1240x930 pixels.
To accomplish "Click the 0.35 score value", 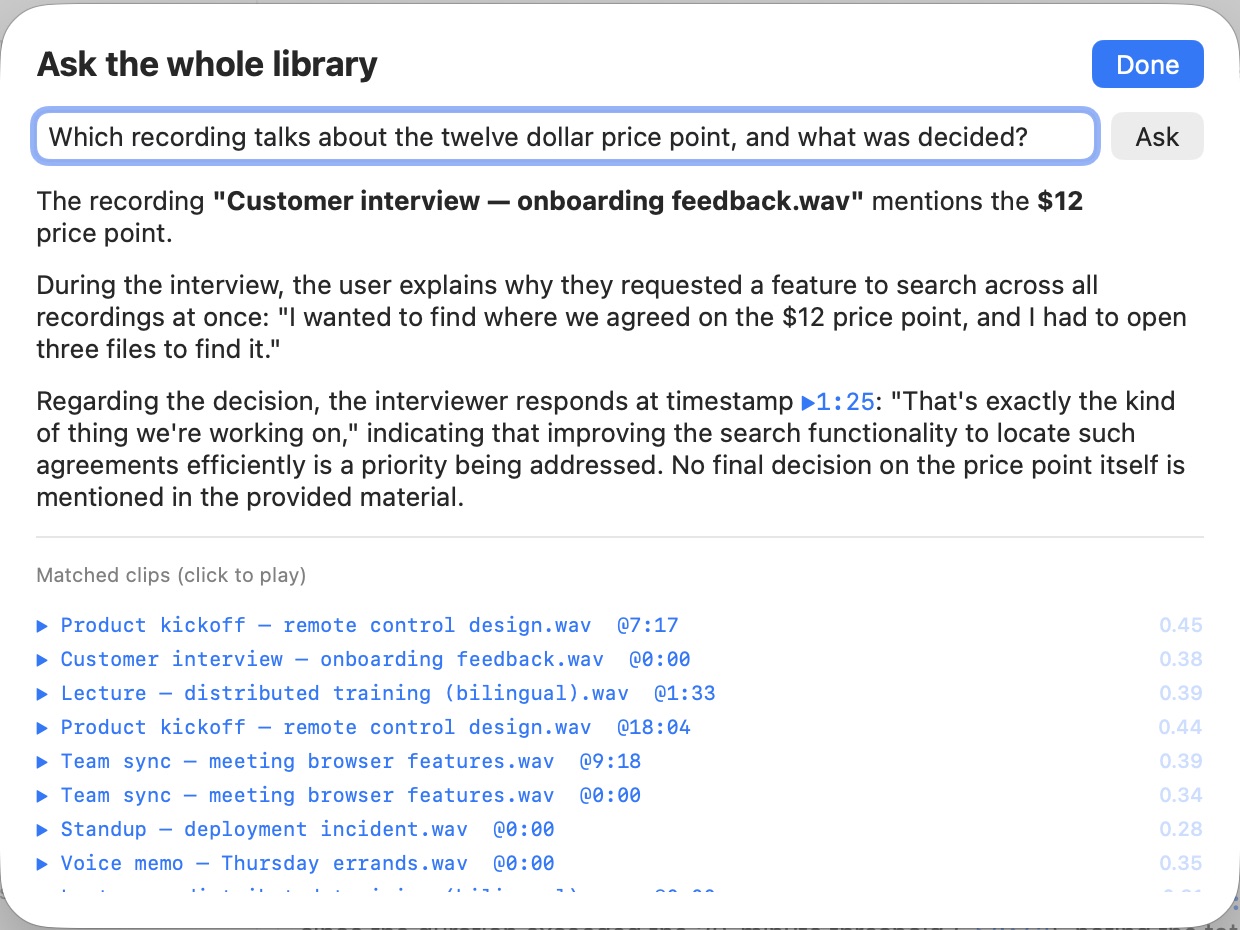I will coord(1181,864).
